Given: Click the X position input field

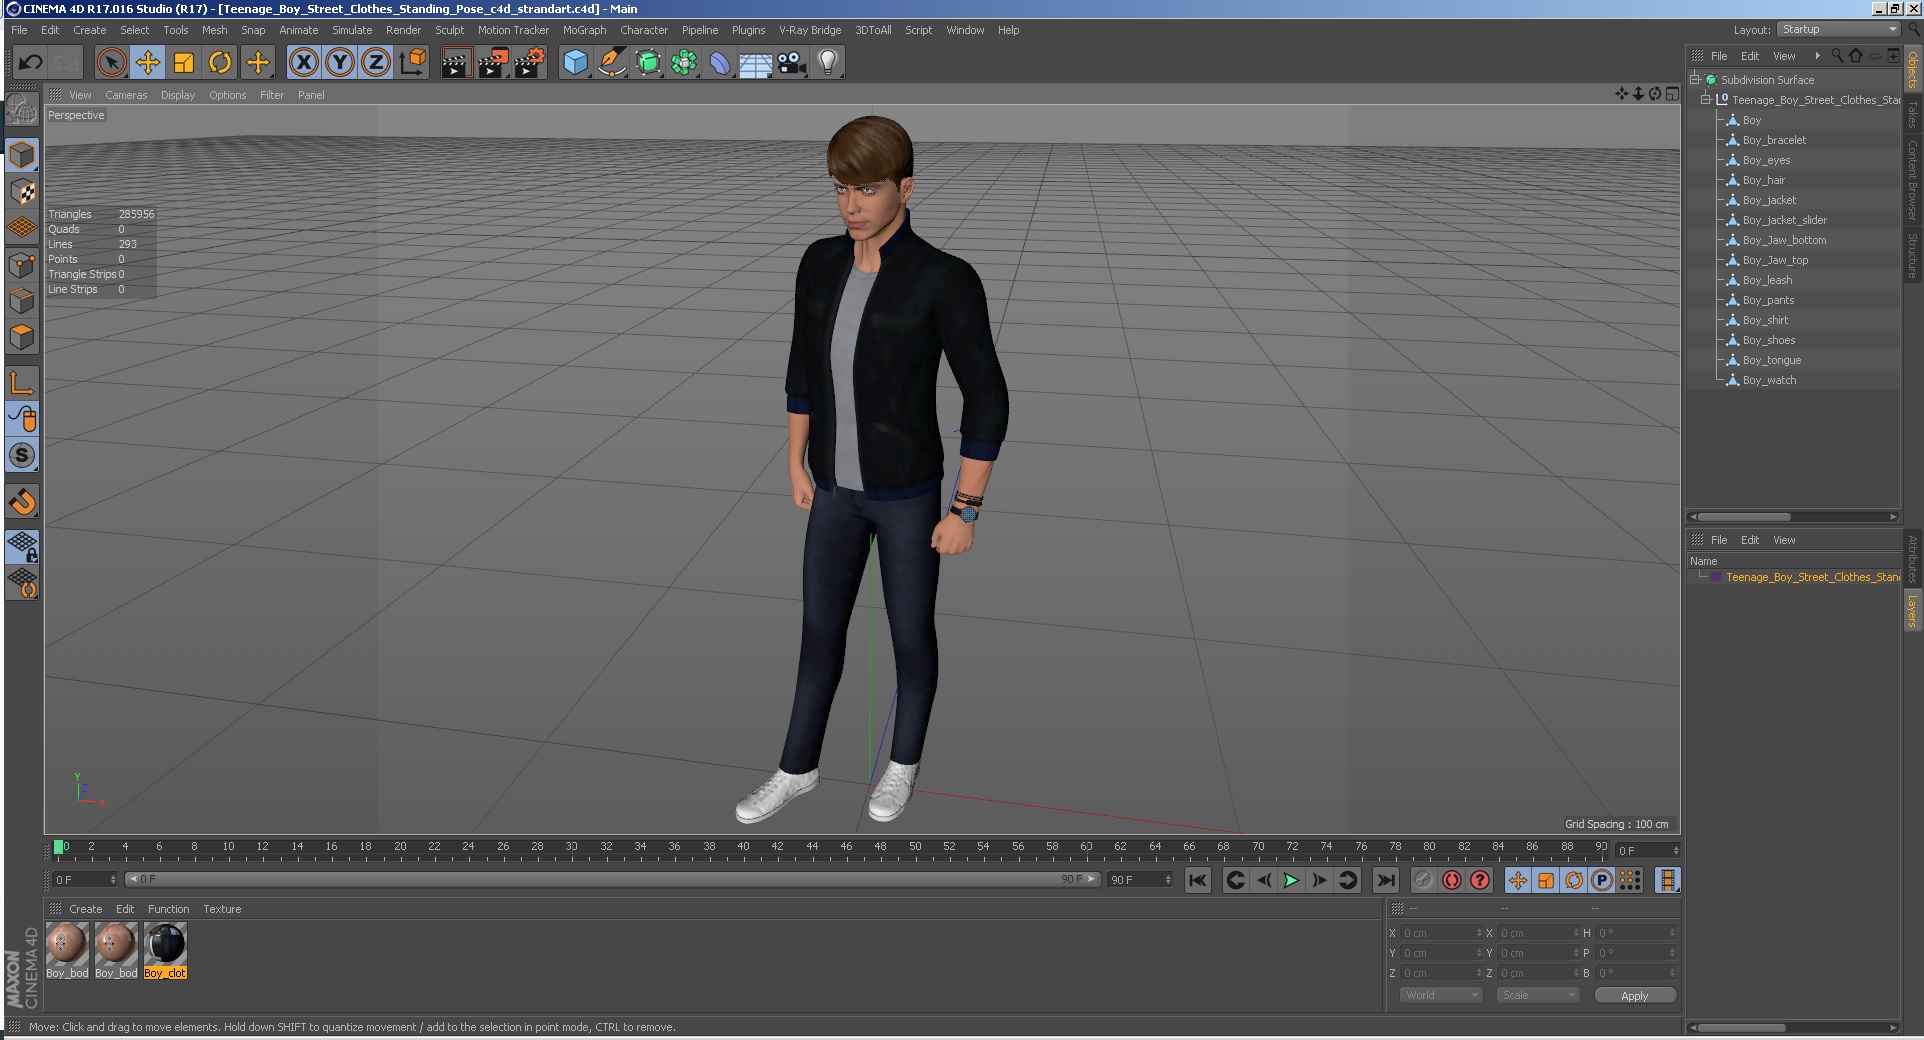Looking at the screenshot, I should coord(1441,933).
